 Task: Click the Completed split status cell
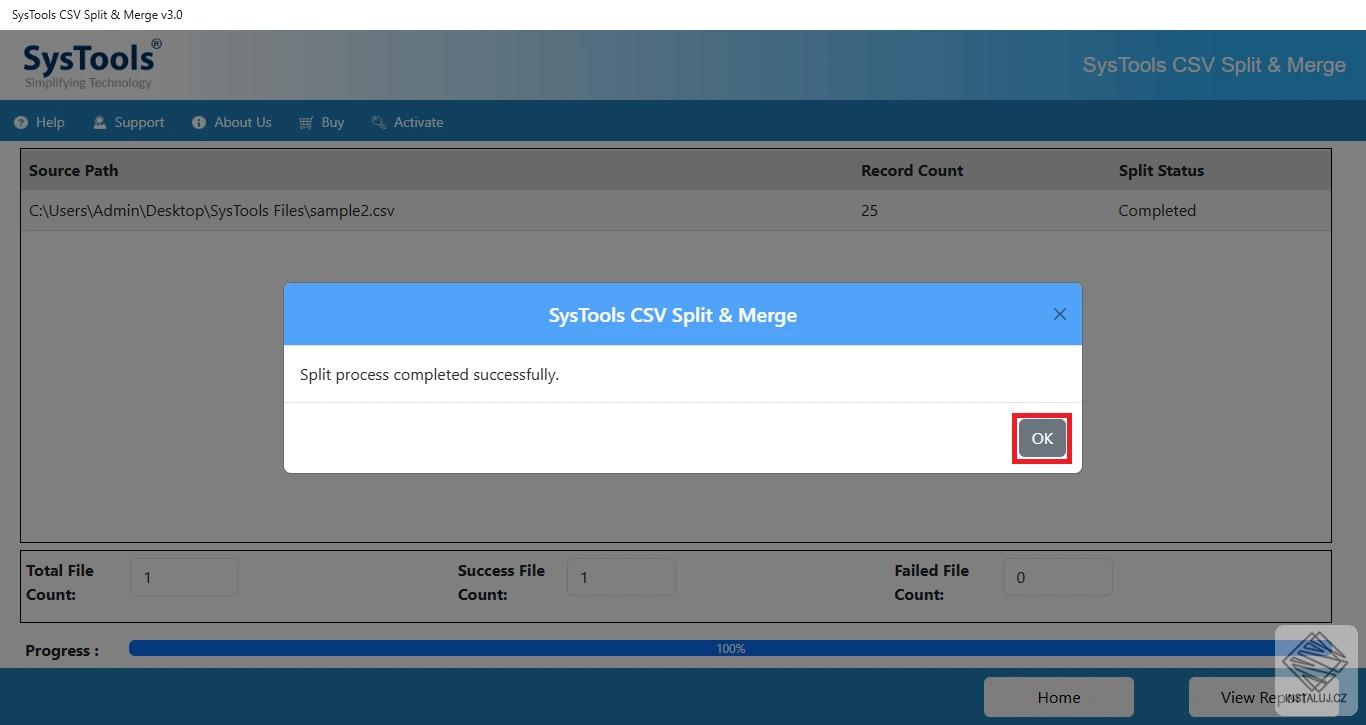(x=1157, y=210)
